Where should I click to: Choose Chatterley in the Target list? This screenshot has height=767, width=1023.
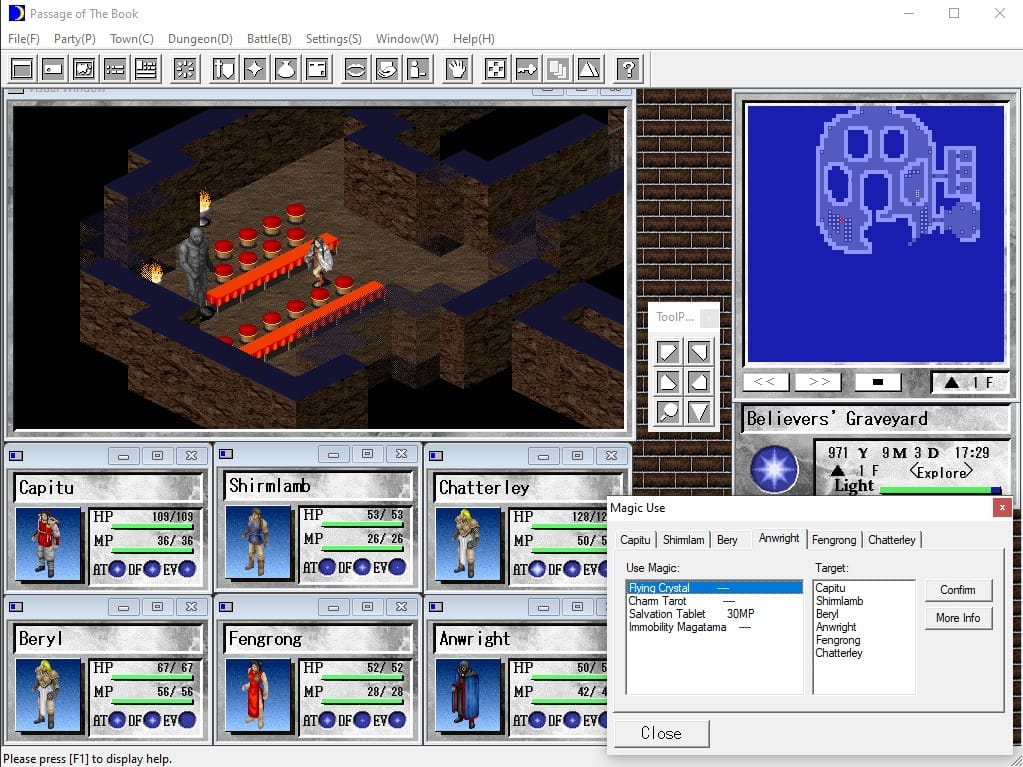pos(838,653)
